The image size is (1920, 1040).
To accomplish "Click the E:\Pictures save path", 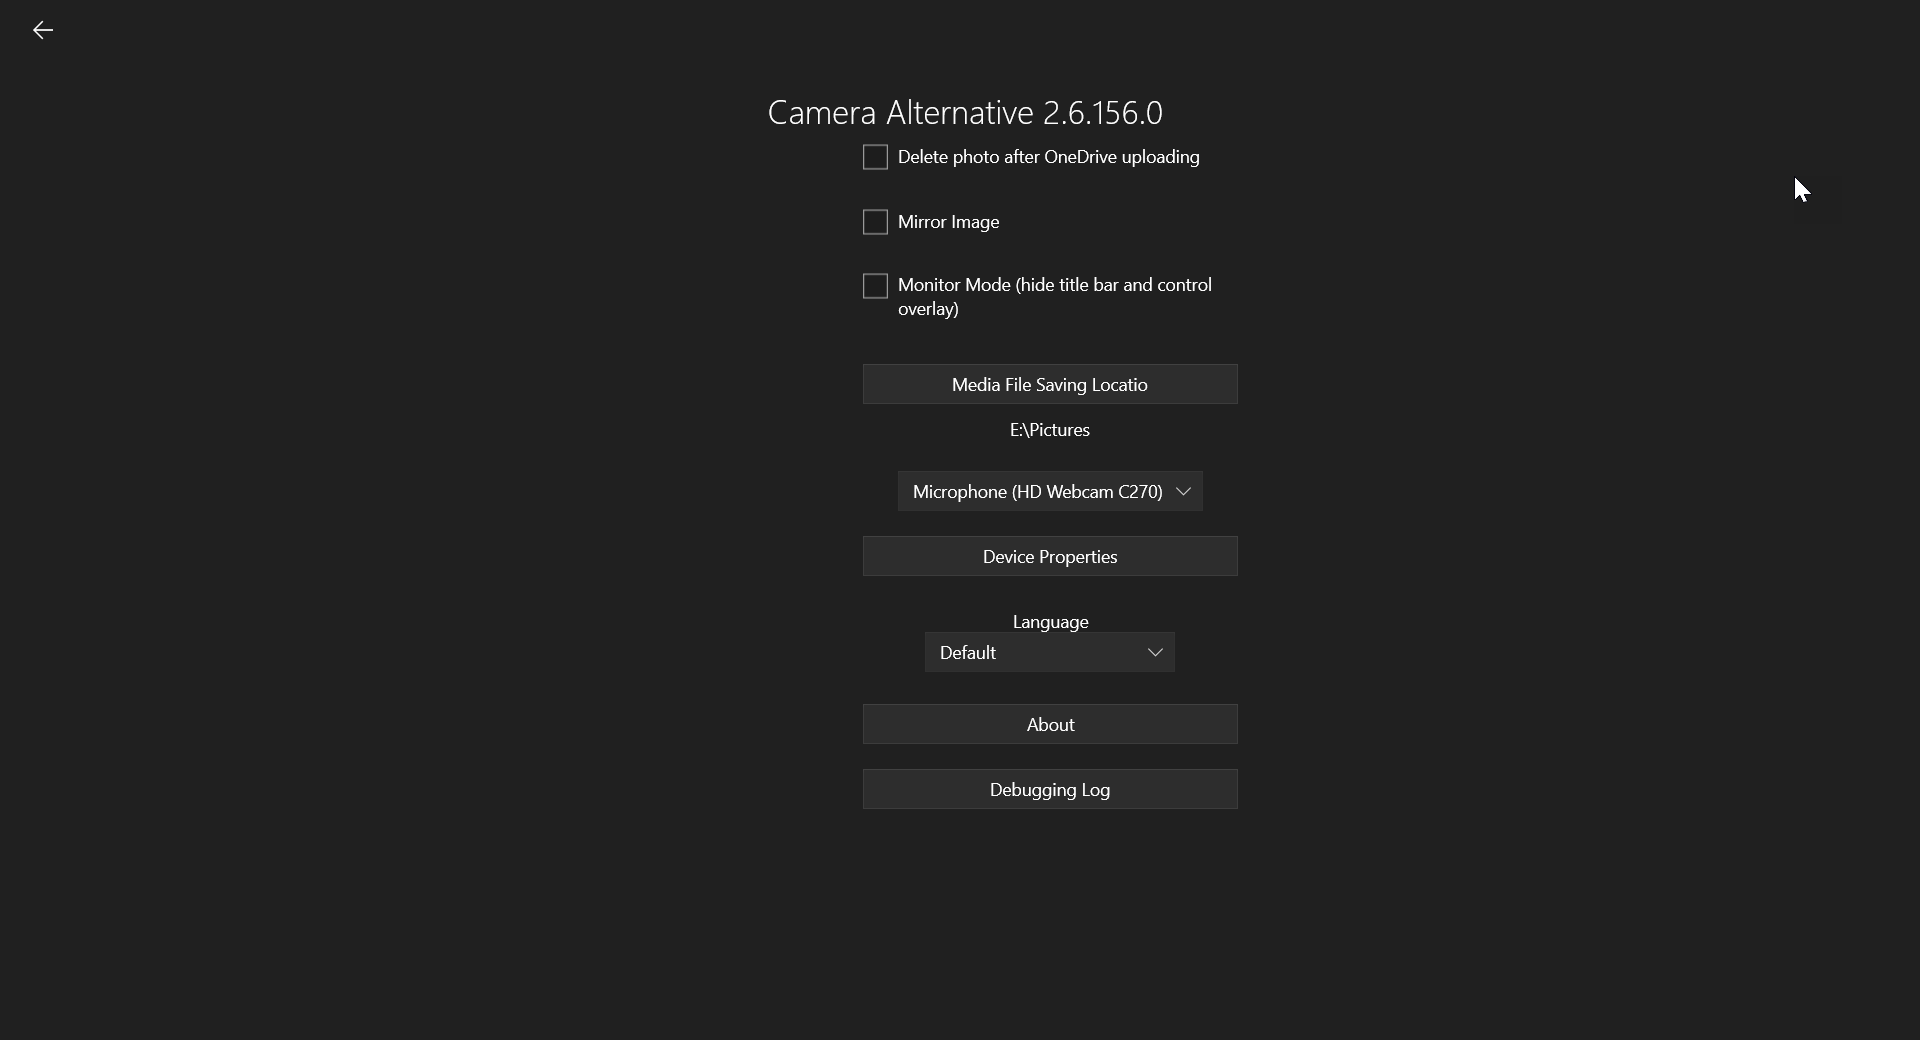I will click(x=1049, y=430).
